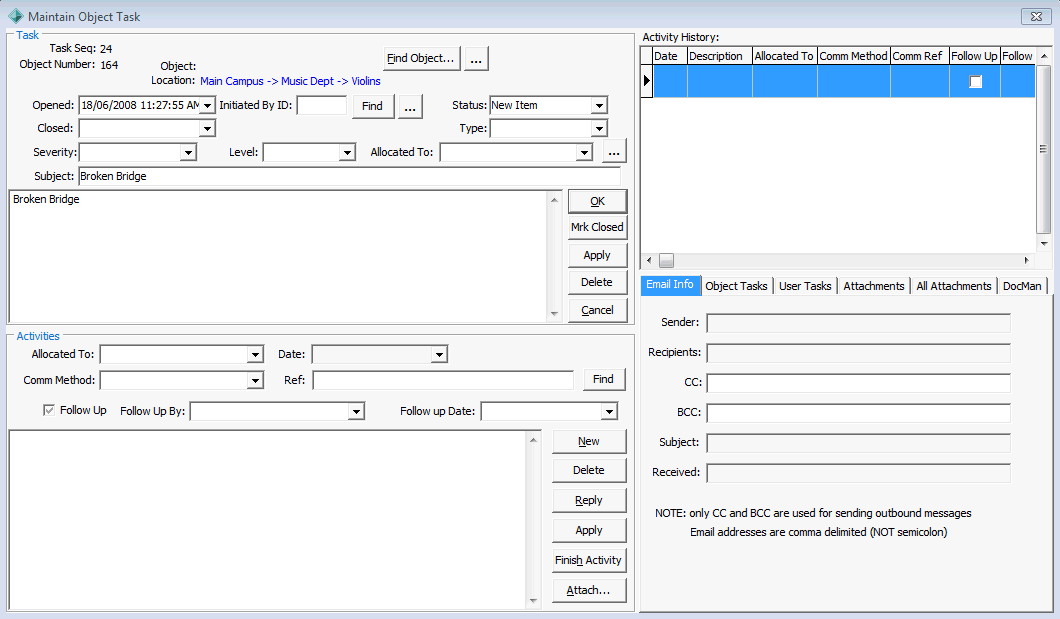Select the All Attachments tab
This screenshot has width=1060, height=619.
[953, 286]
